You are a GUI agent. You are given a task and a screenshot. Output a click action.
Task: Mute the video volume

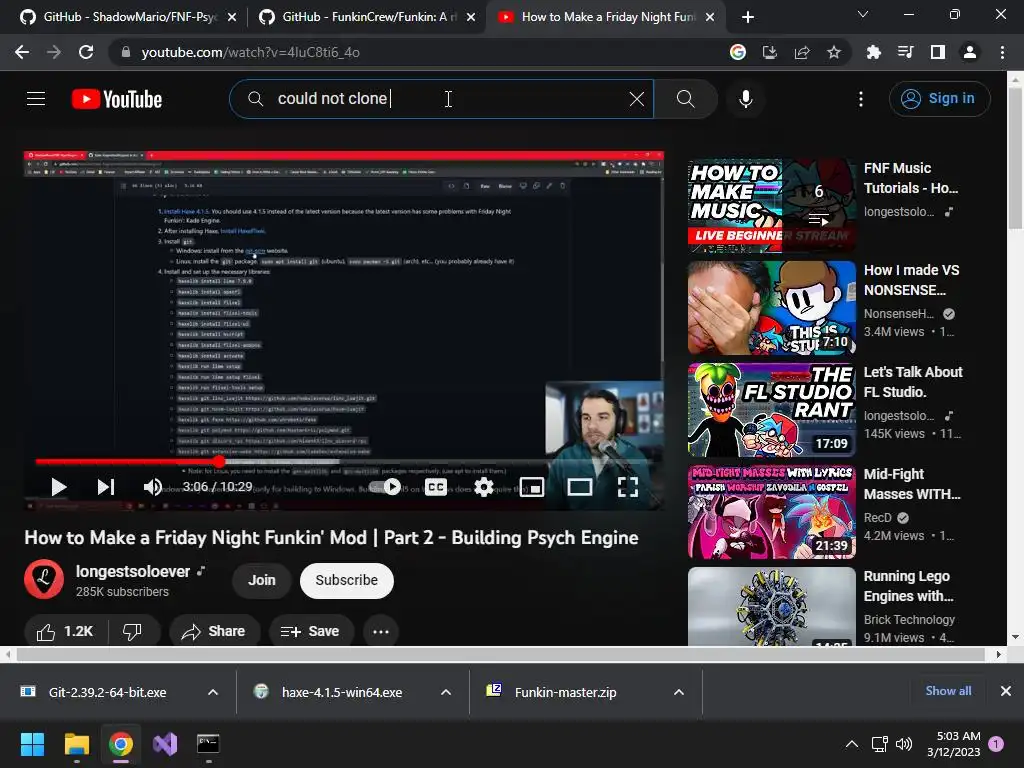(x=152, y=487)
